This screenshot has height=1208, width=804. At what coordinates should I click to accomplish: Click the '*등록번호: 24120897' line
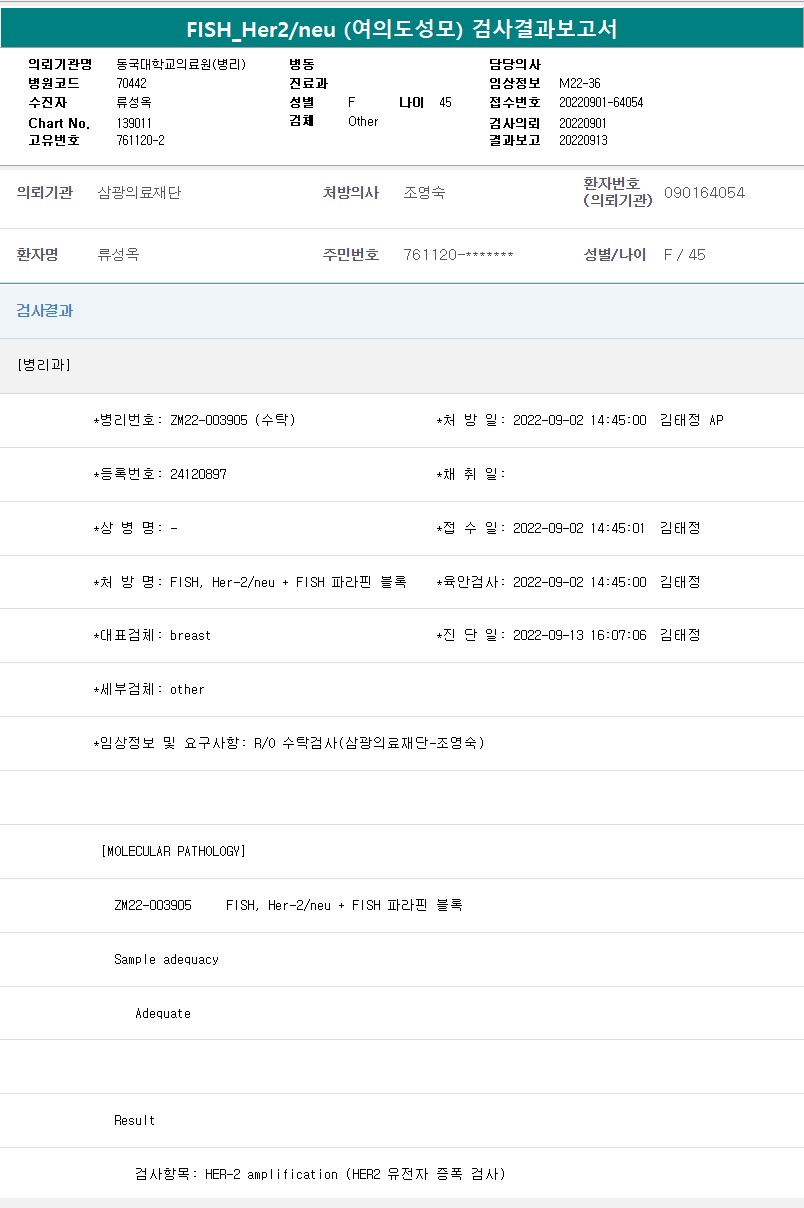[x=160, y=474]
